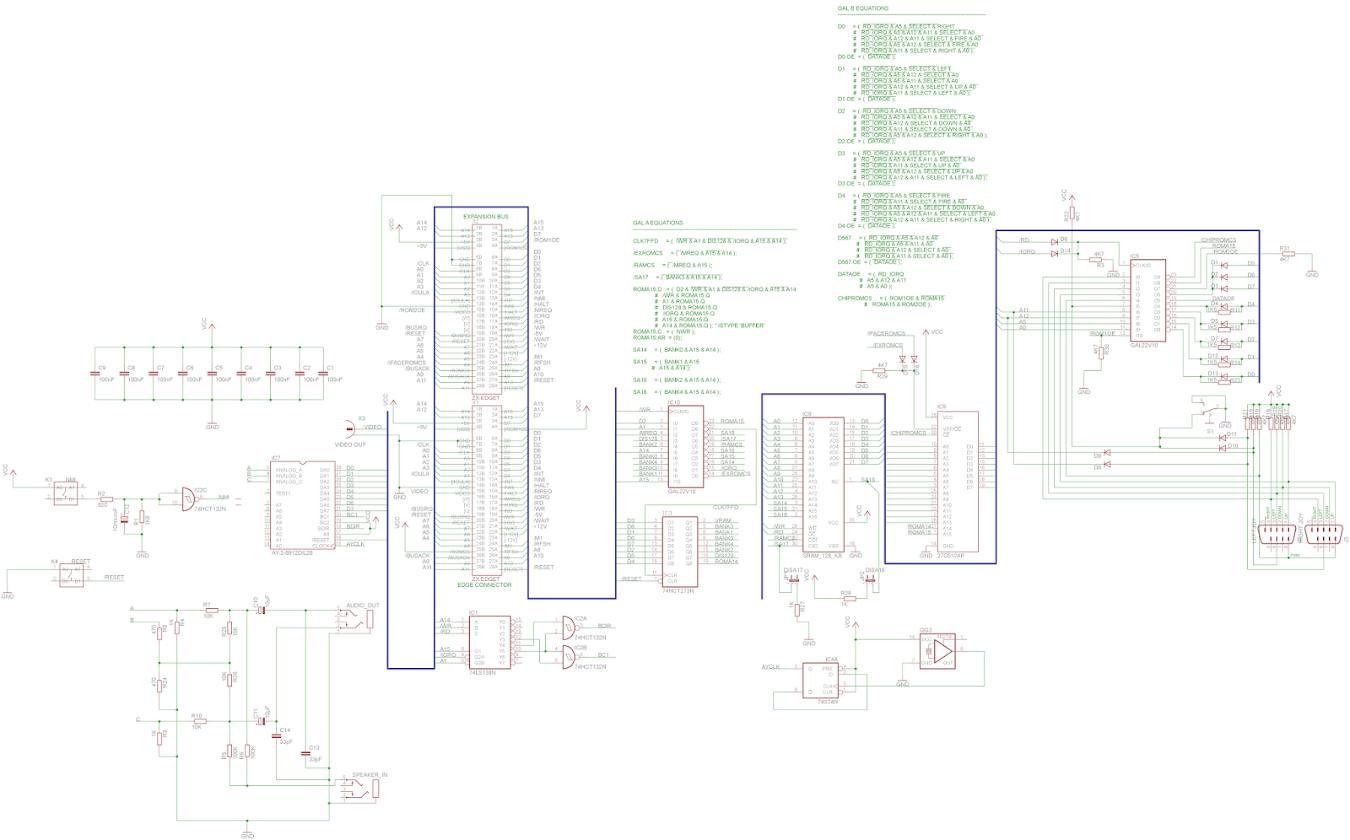Select resistor R31 4K7
Screen dimensions: 1350x840
click(1286, 253)
